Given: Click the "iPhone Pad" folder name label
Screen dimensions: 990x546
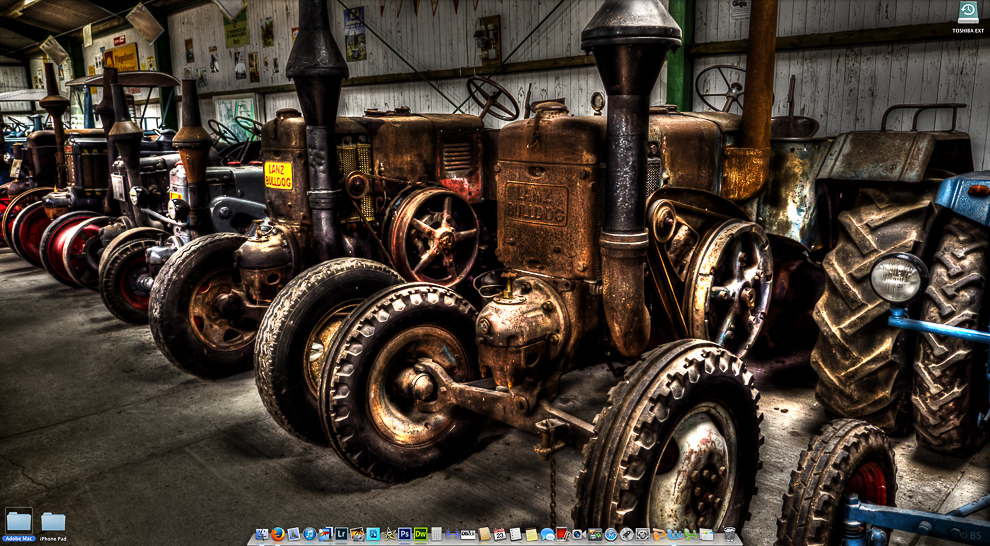Looking at the screenshot, I should tap(53, 538).
